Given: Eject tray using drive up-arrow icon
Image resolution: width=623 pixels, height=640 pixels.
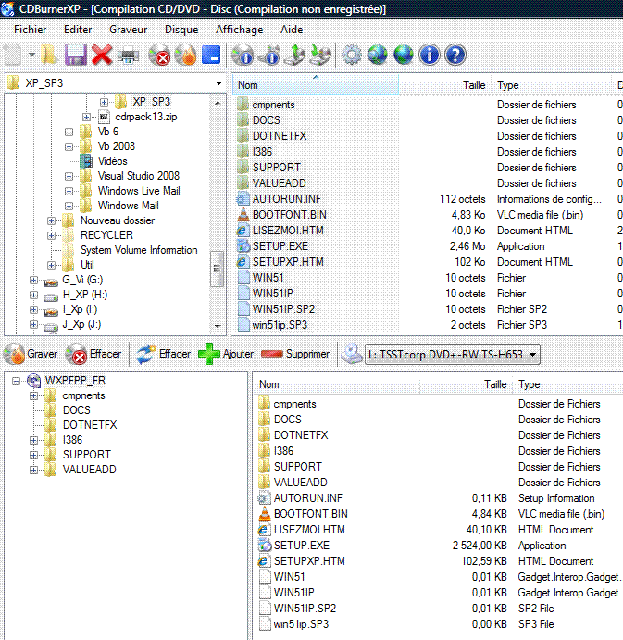Looking at the screenshot, I should 295,55.
